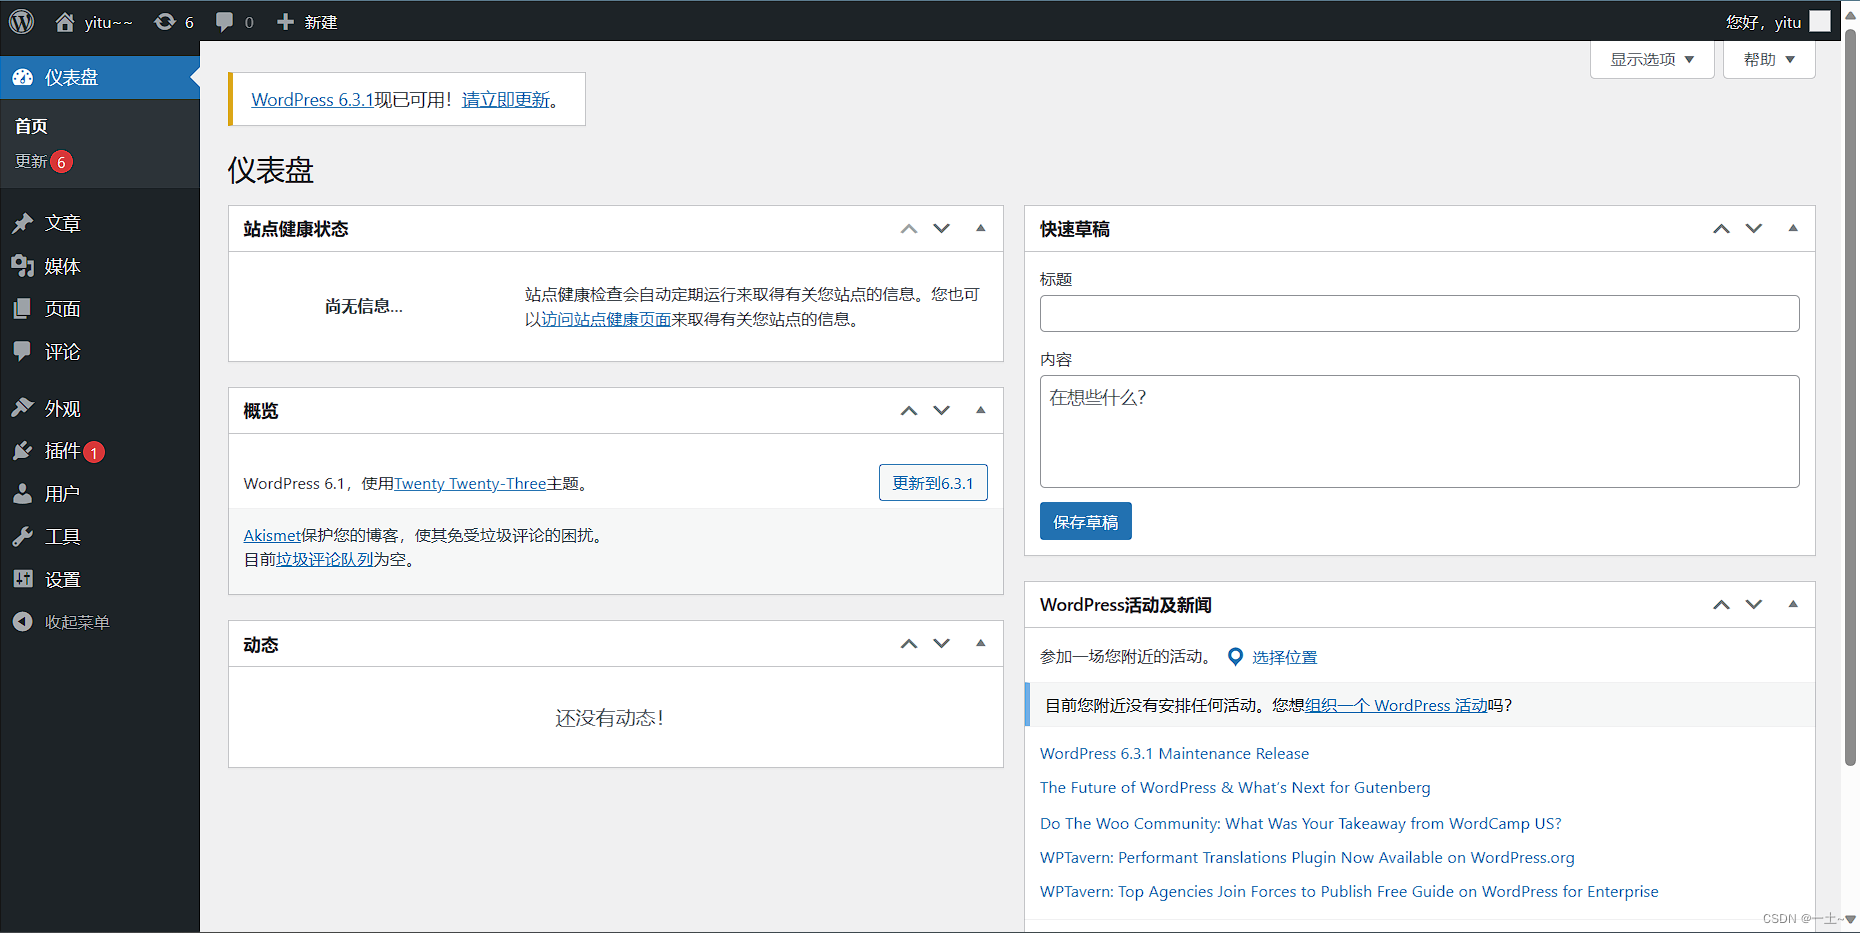Click the location pin icon for events
This screenshot has height=933, width=1860.
pyautogui.click(x=1235, y=657)
